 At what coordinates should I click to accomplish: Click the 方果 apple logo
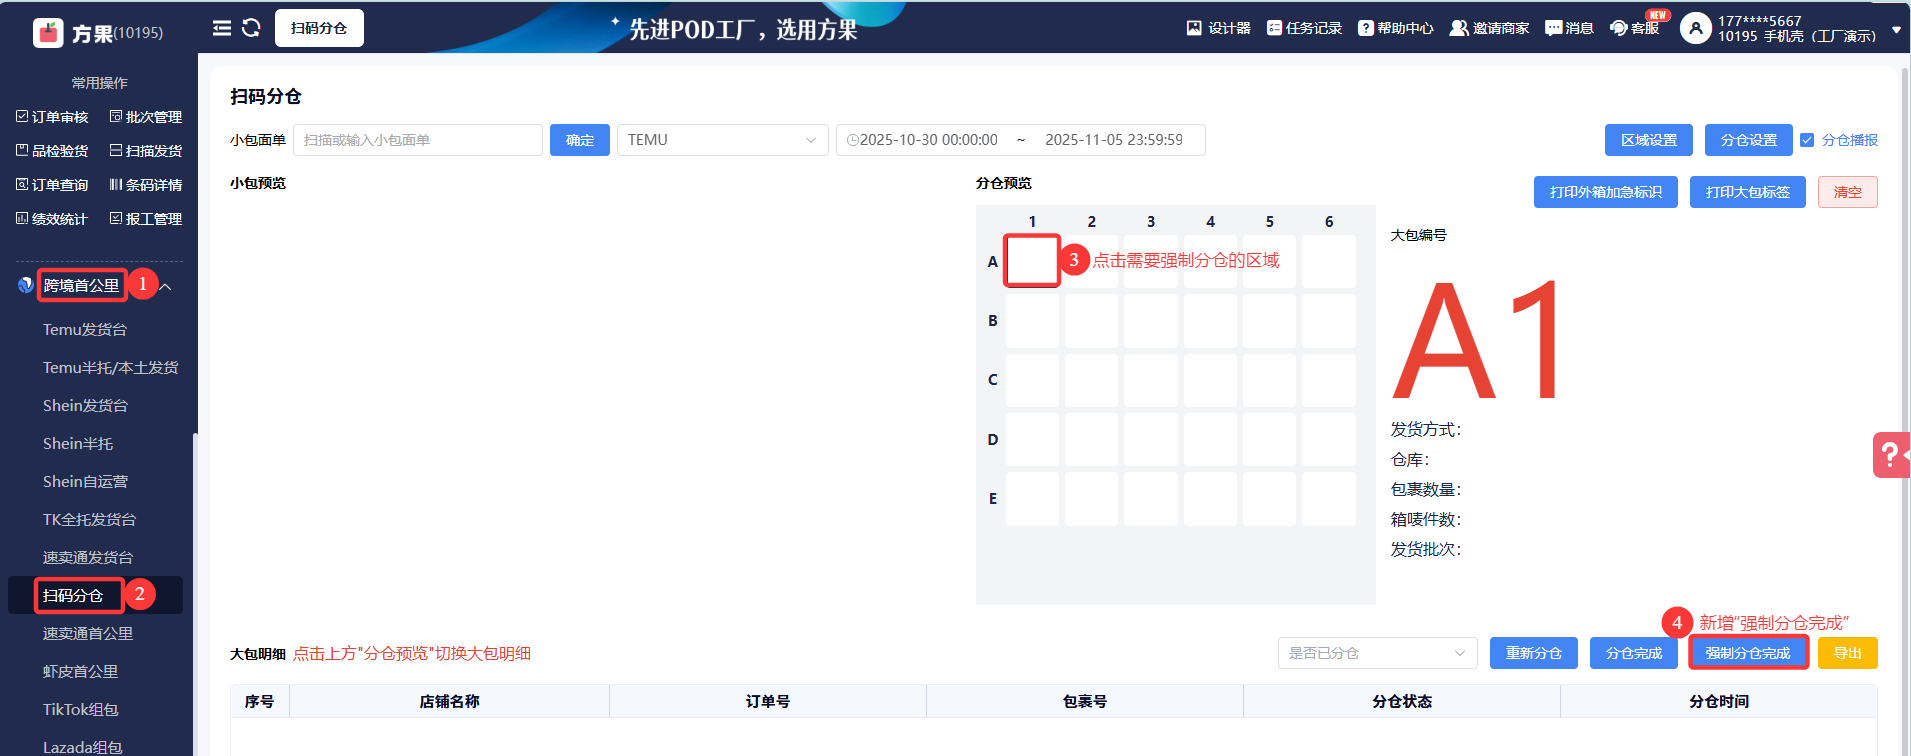coord(48,33)
